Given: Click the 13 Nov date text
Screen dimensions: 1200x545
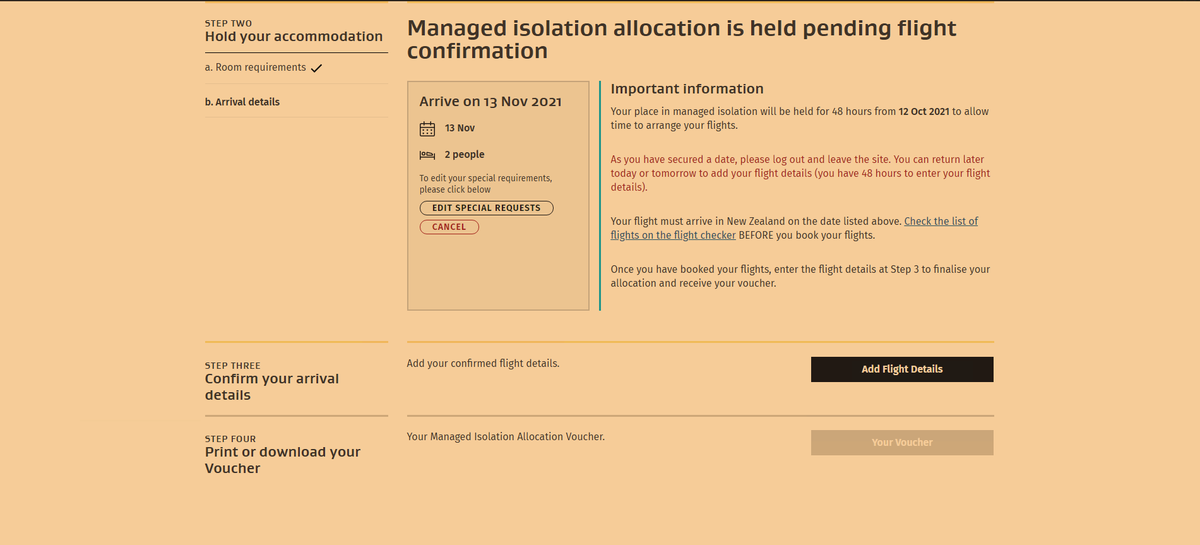Looking at the screenshot, I should point(460,128).
